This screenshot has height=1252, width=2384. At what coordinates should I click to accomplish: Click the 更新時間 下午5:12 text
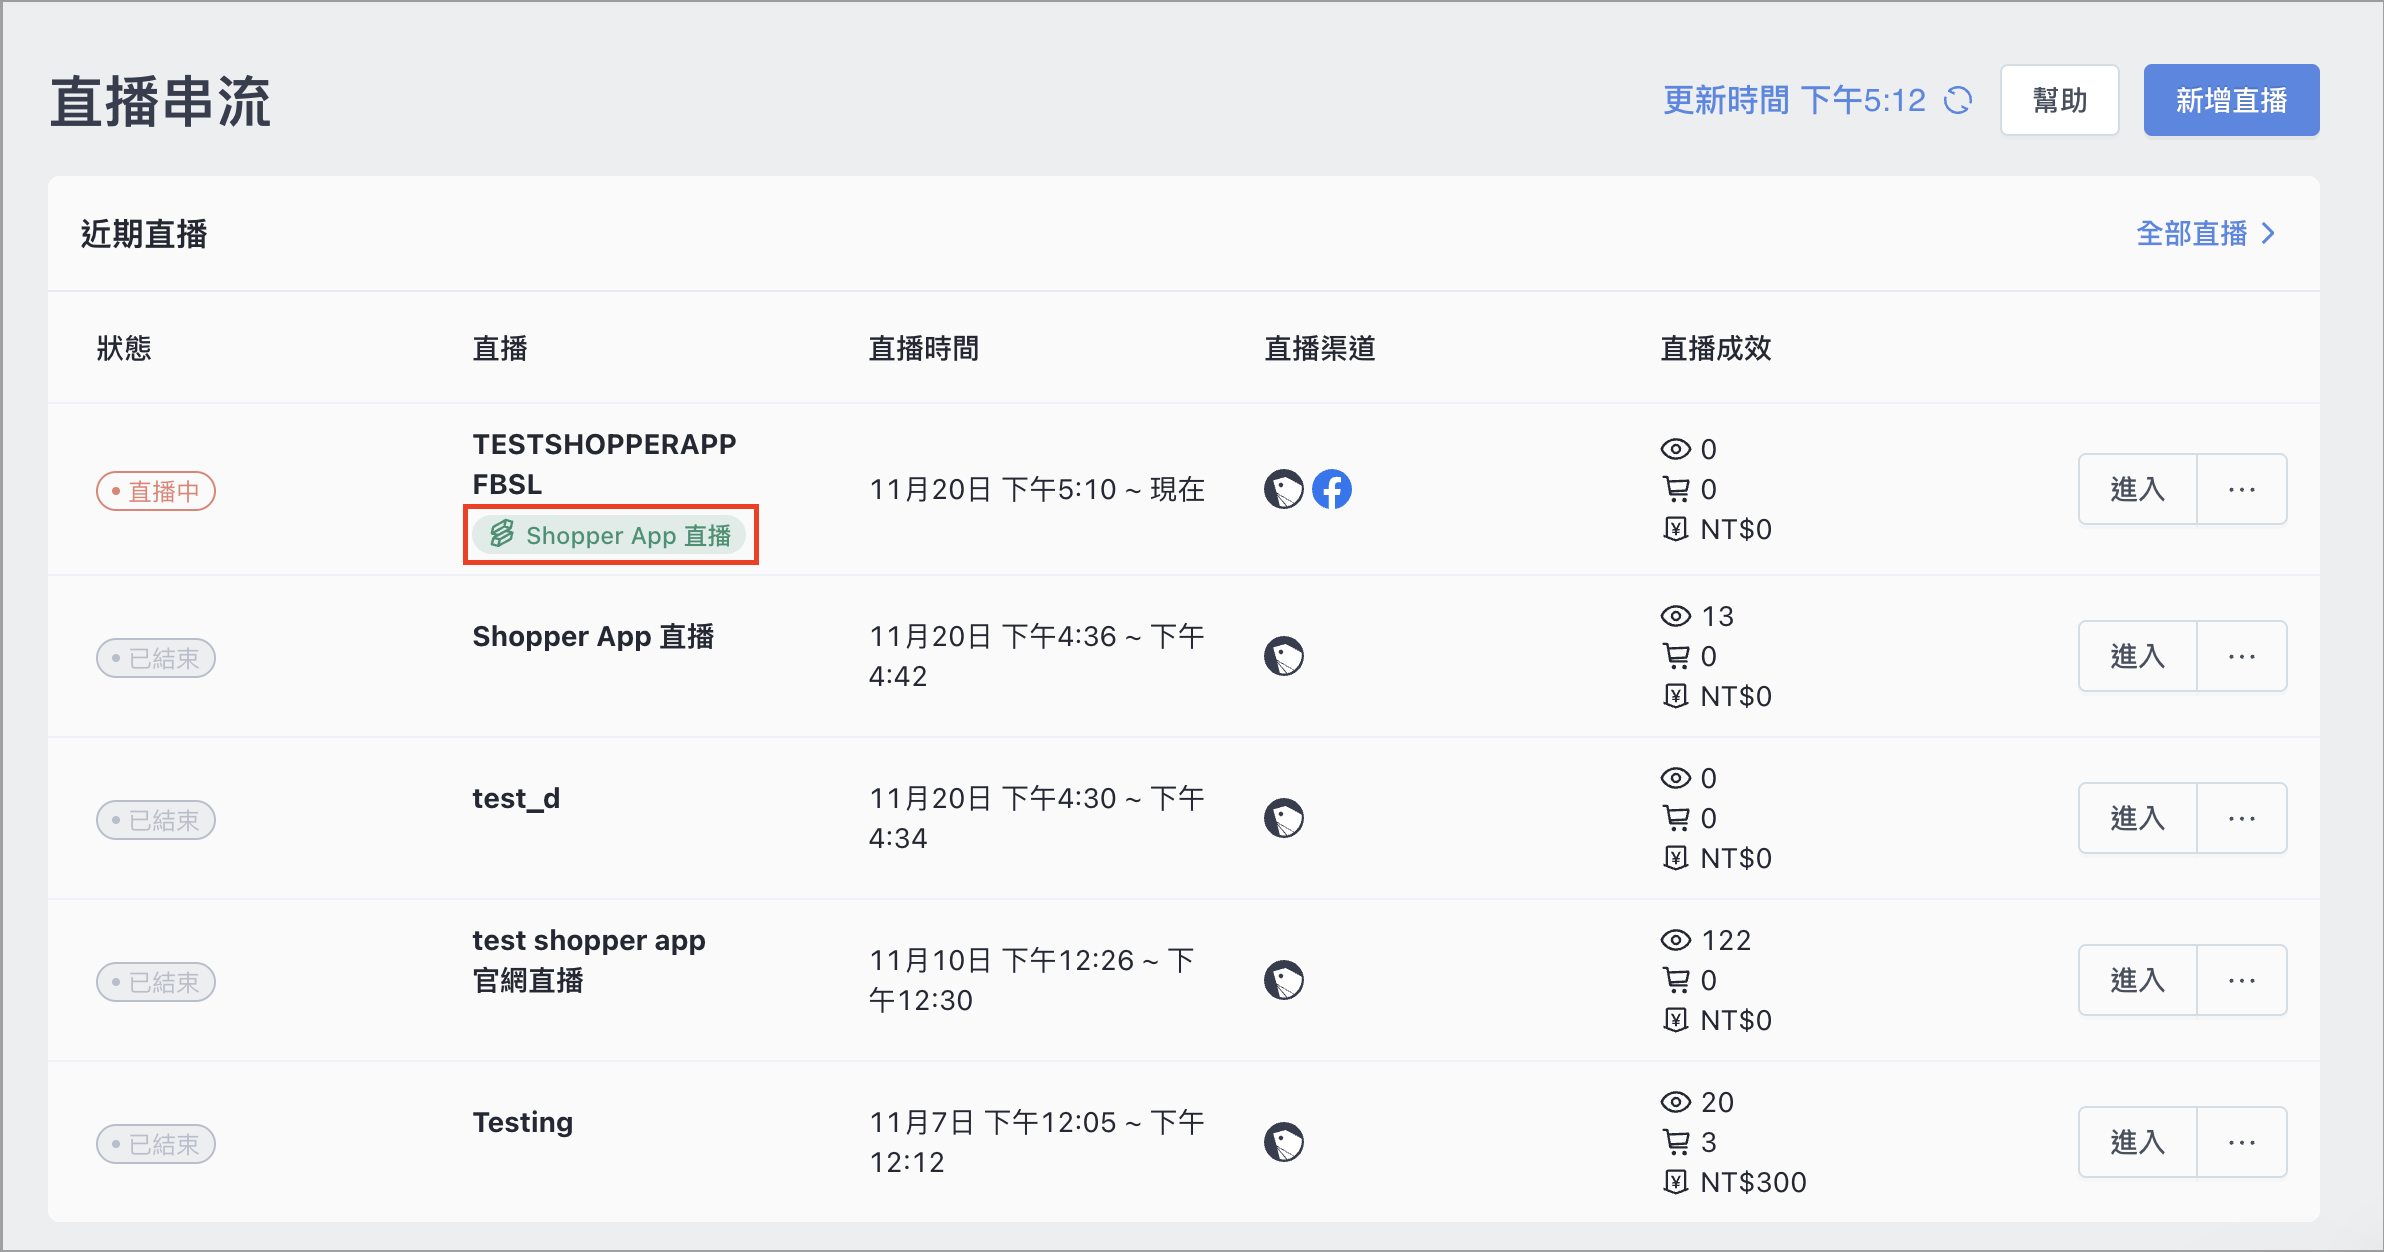(1794, 100)
